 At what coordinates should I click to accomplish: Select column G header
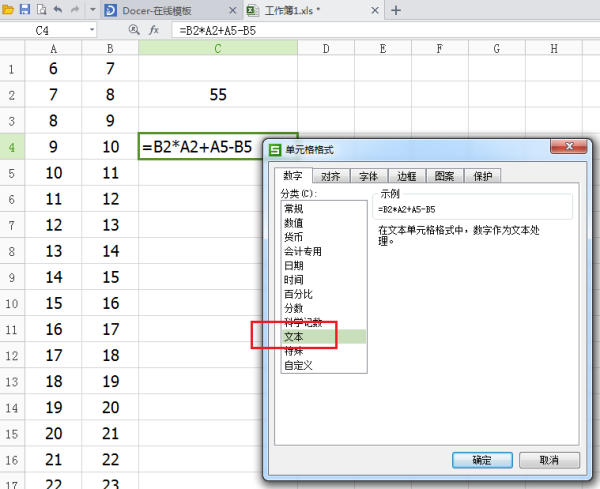click(497, 48)
